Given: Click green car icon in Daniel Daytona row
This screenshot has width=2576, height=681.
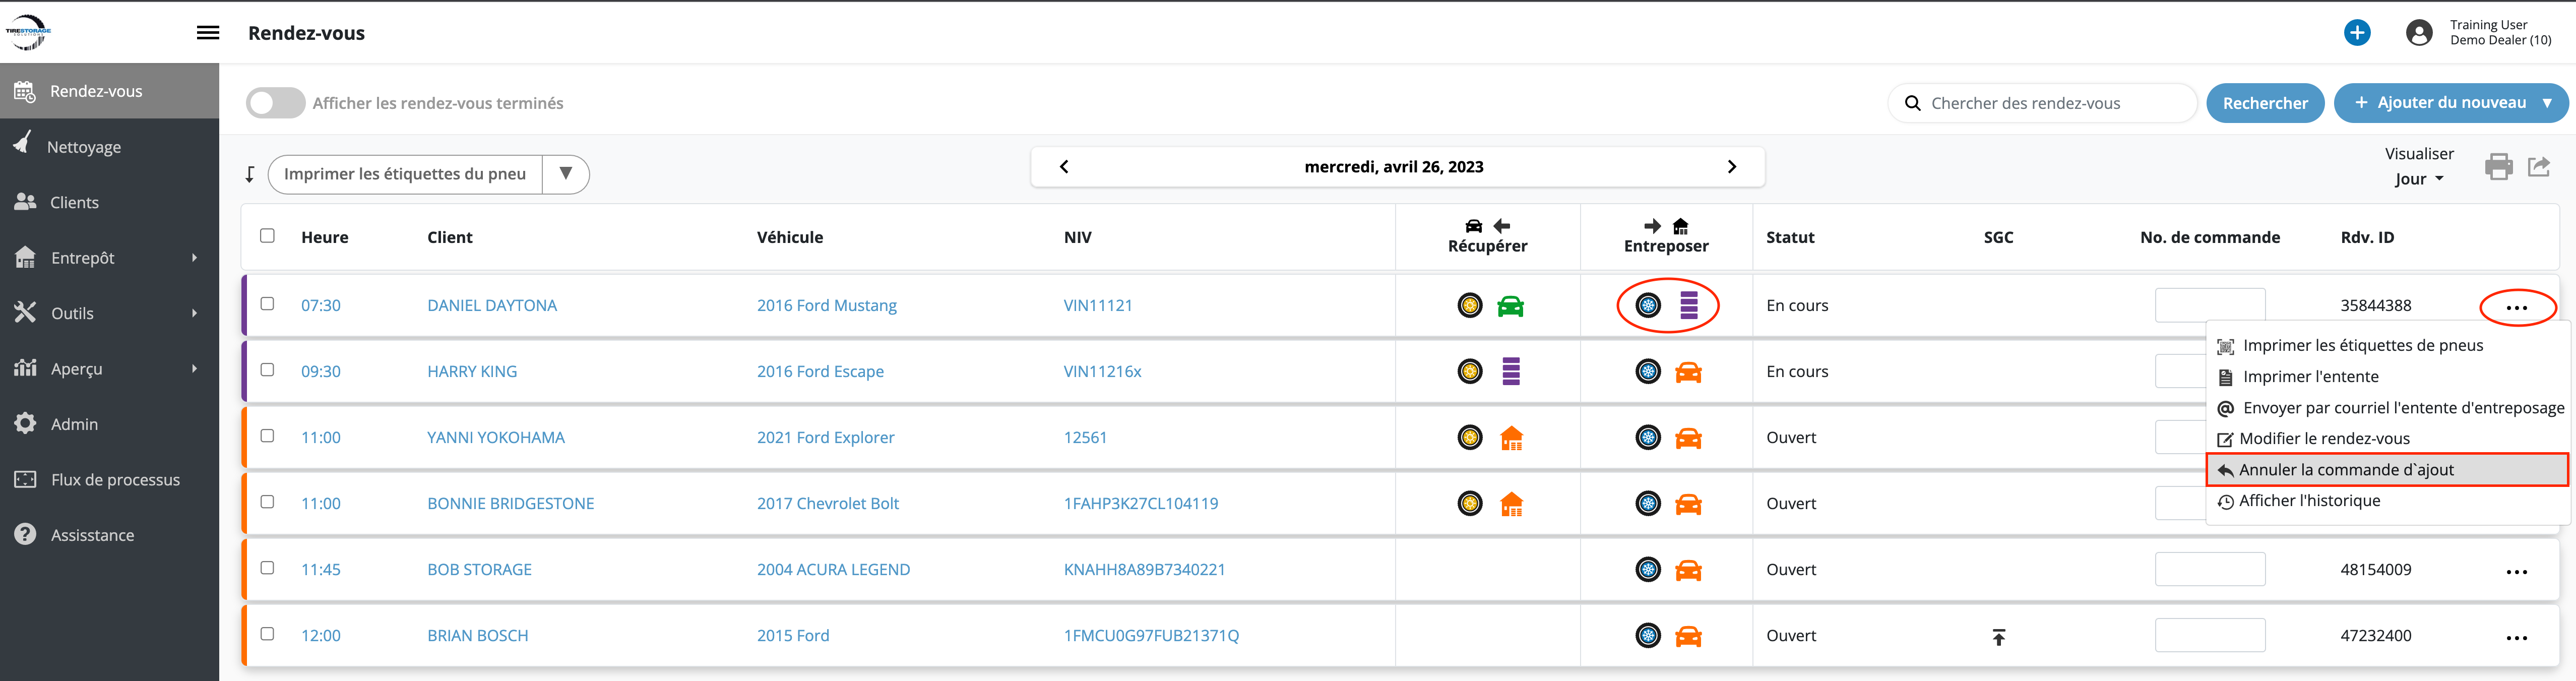Looking at the screenshot, I should (1510, 306).
